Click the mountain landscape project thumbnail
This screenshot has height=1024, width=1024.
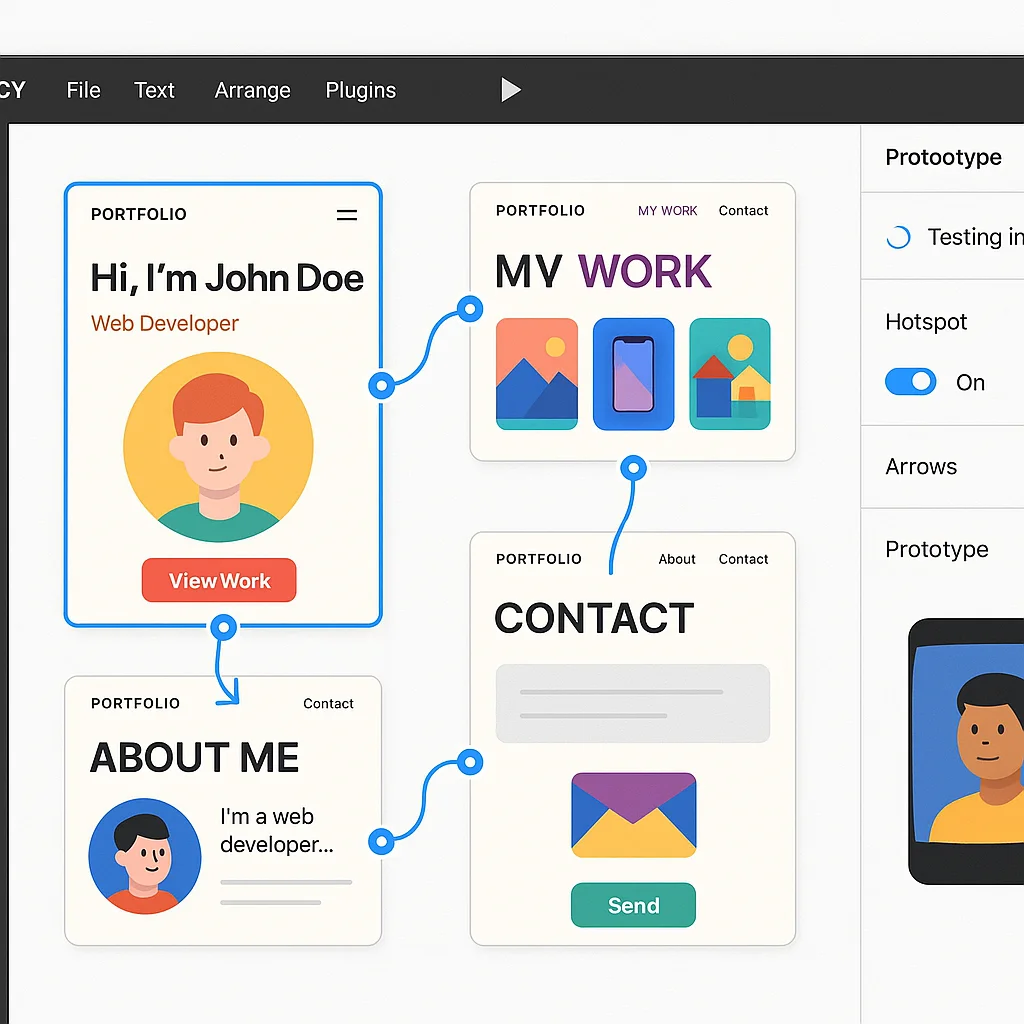[x=537, y=374]
